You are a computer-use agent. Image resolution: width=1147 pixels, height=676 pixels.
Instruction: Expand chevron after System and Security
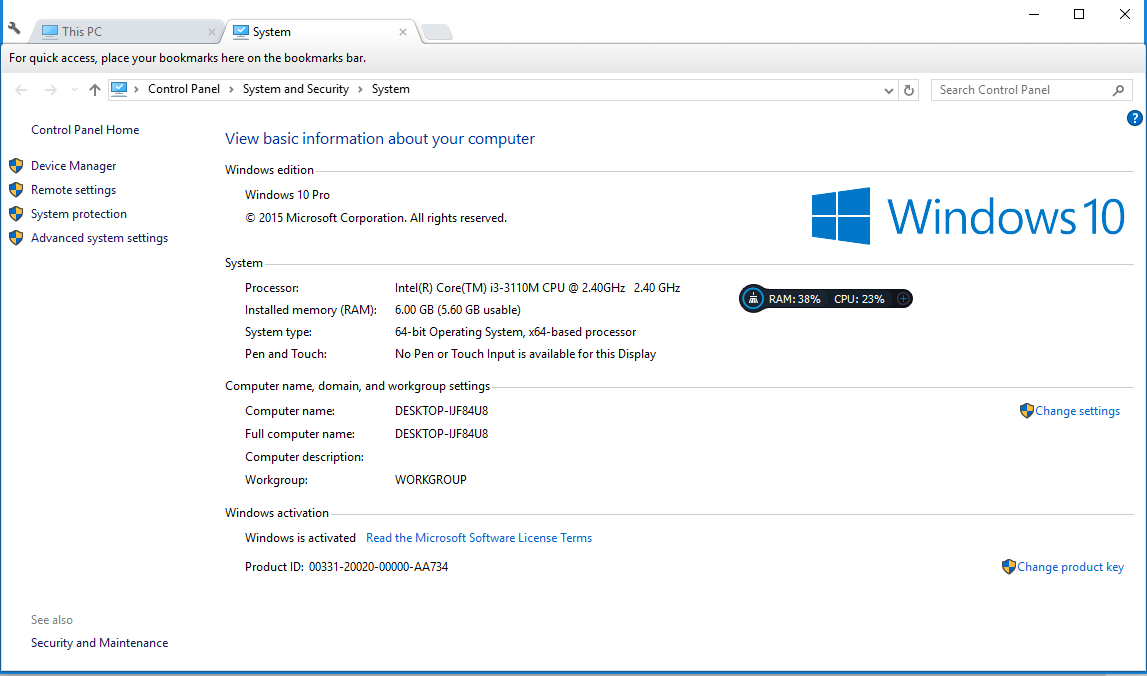[x=360, y=89]
